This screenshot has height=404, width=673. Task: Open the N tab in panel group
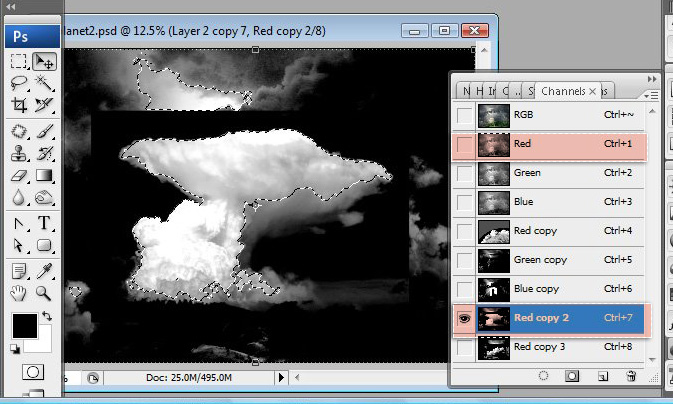point(466,91)
